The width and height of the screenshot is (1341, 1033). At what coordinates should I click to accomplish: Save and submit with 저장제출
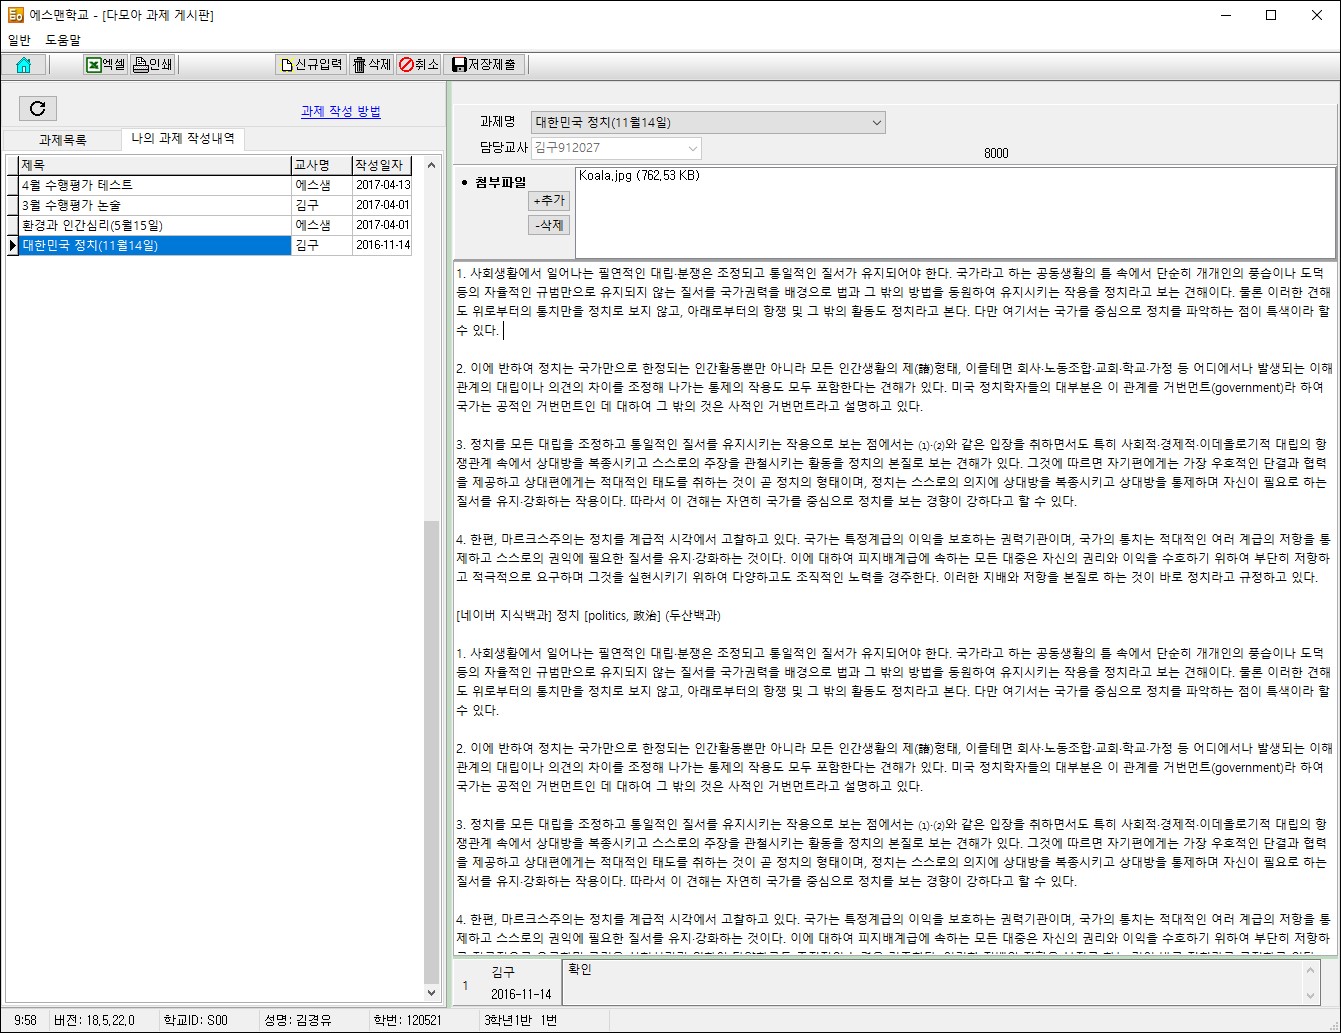pyautogui.click(x=484, y=65)
